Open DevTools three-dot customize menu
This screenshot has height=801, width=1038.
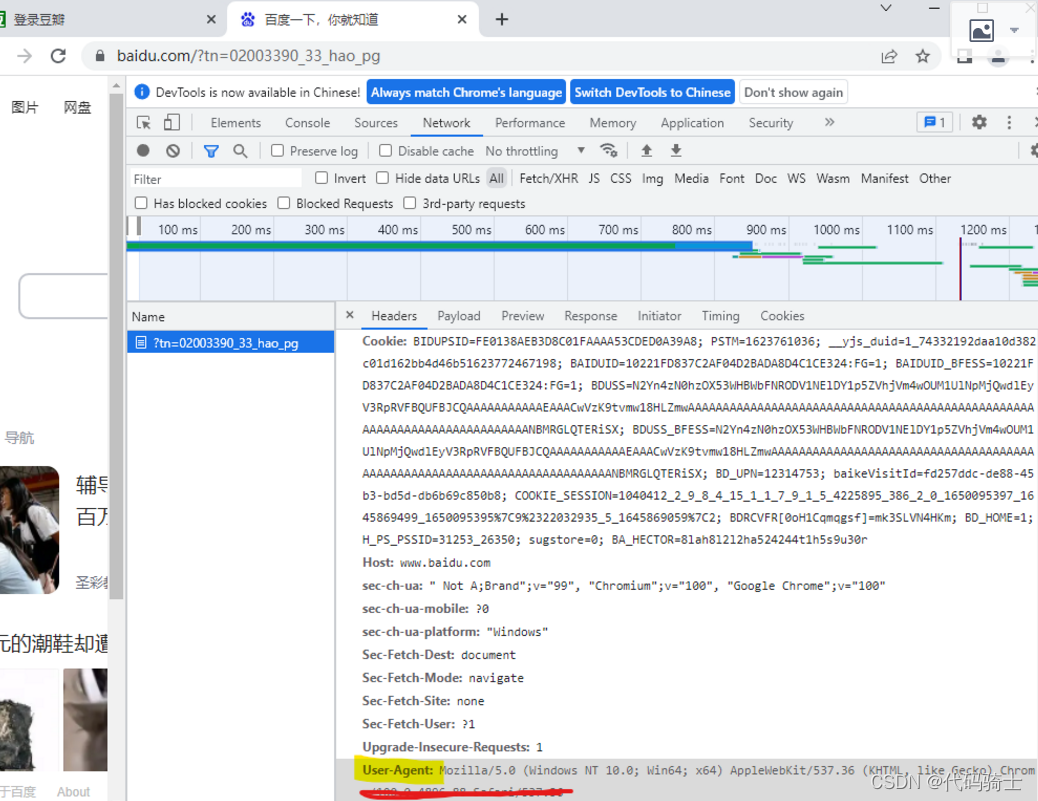point(1008,122)
